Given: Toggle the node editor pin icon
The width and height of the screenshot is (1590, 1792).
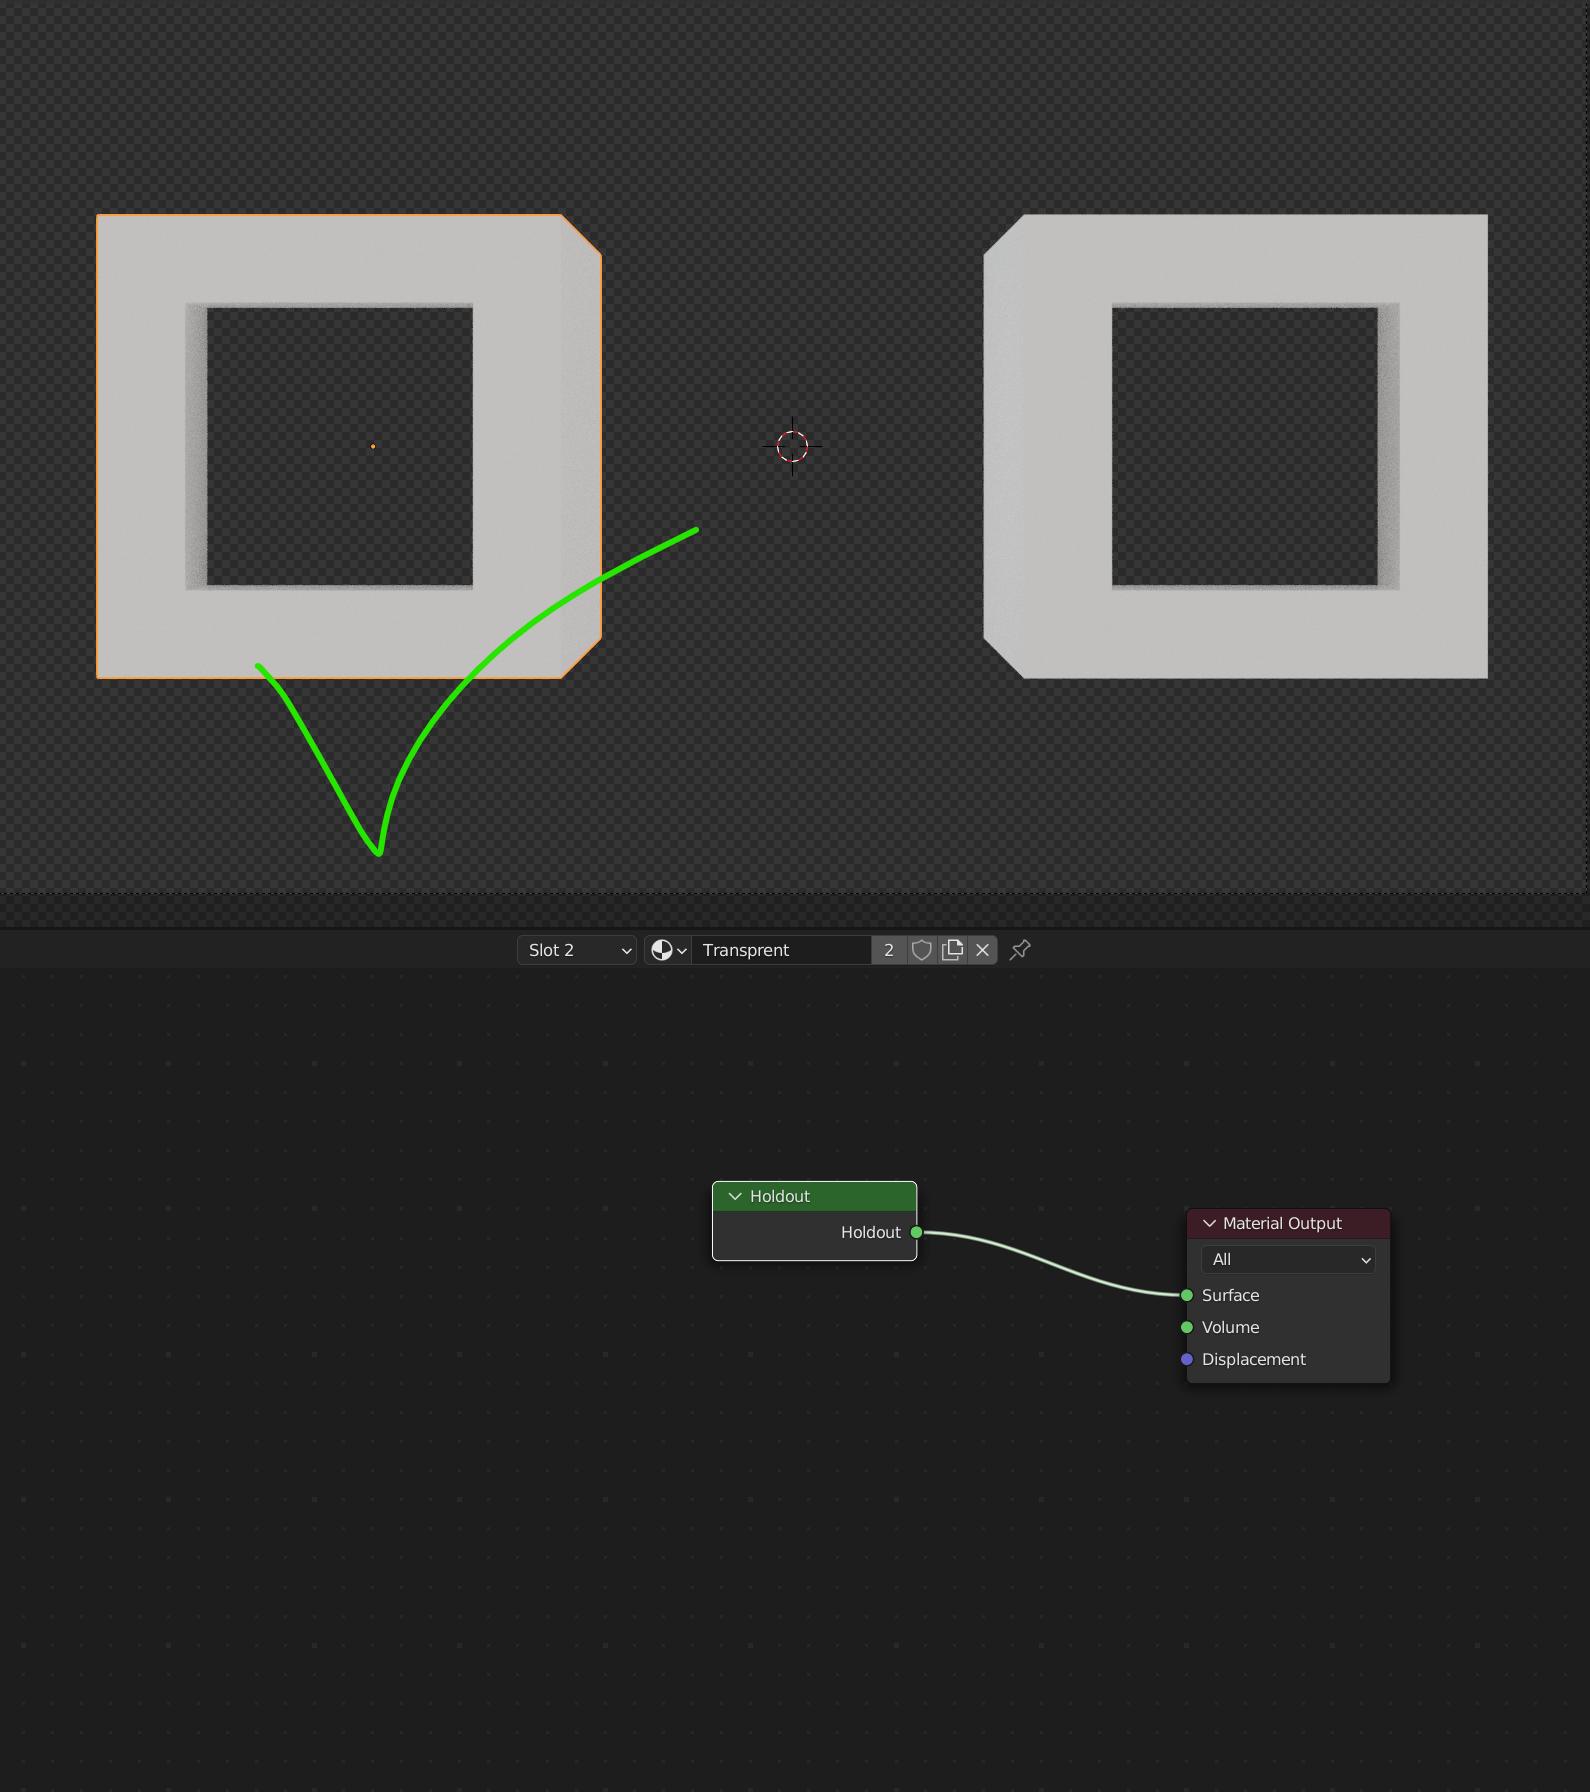Looking at the screenshot, I should click(x=1020, y=950).
